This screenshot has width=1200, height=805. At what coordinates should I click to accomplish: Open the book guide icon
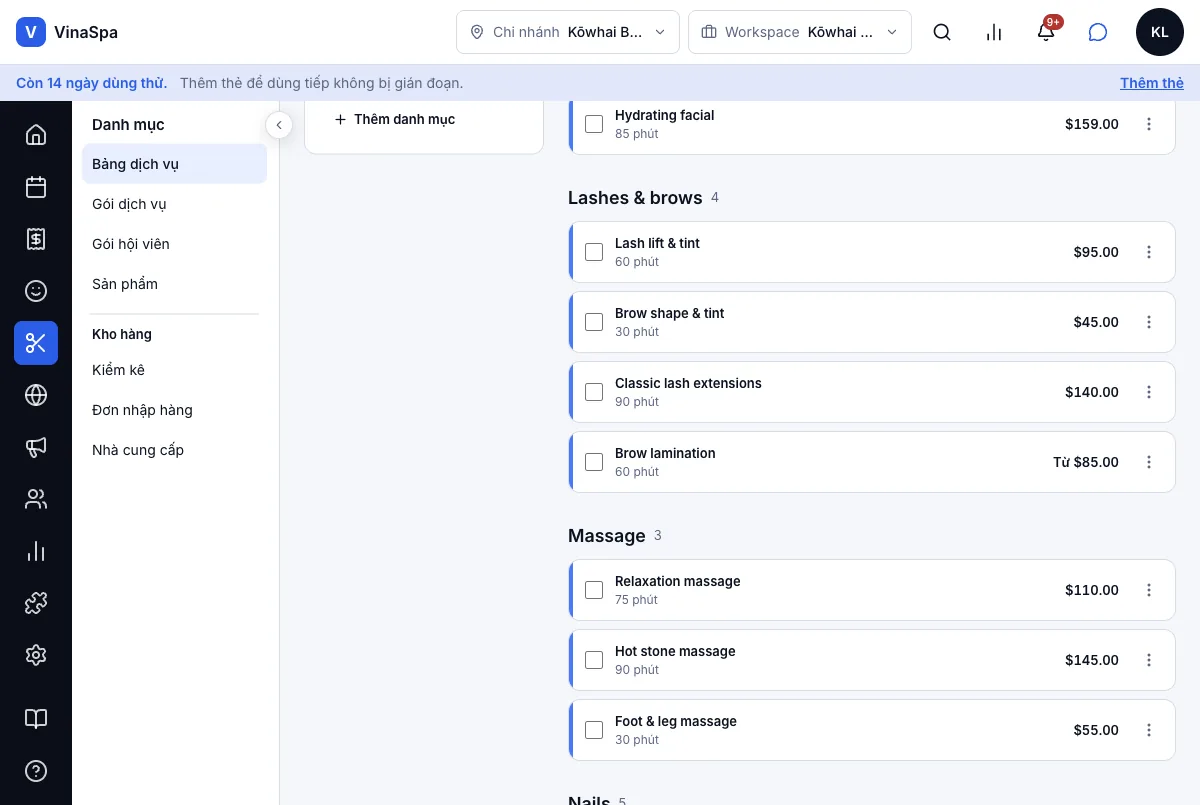click(36, 719)
